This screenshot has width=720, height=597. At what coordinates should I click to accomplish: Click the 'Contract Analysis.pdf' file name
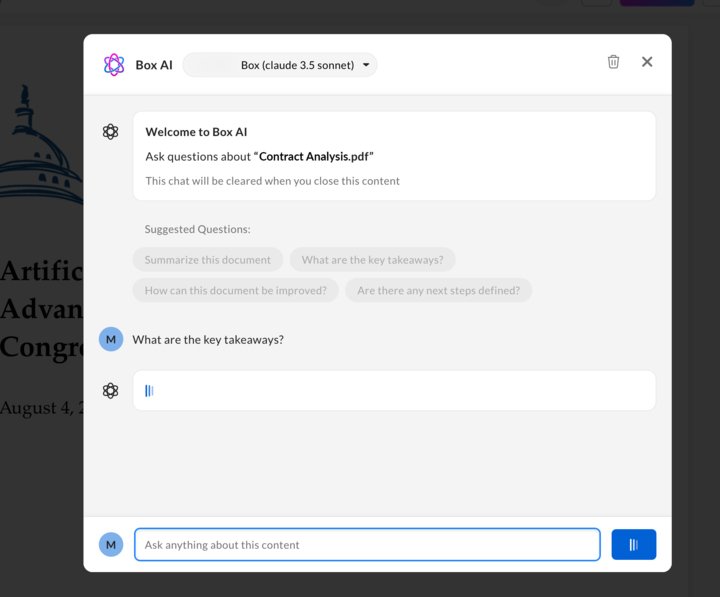[x=313, y=157]
